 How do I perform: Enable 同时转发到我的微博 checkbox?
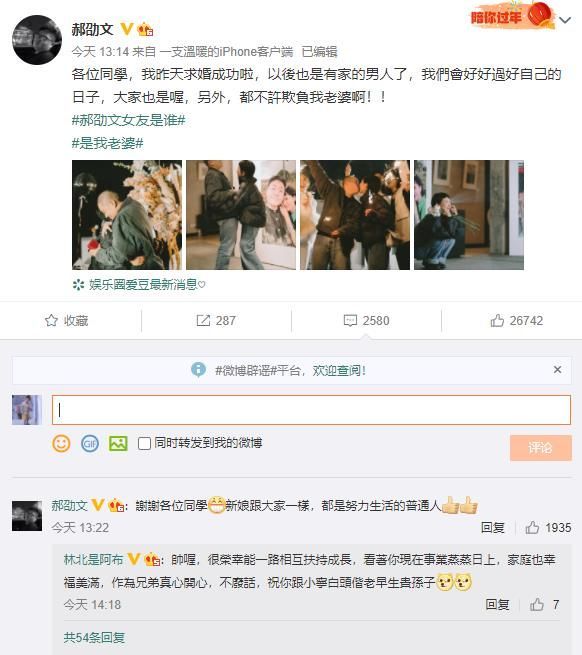144,443
